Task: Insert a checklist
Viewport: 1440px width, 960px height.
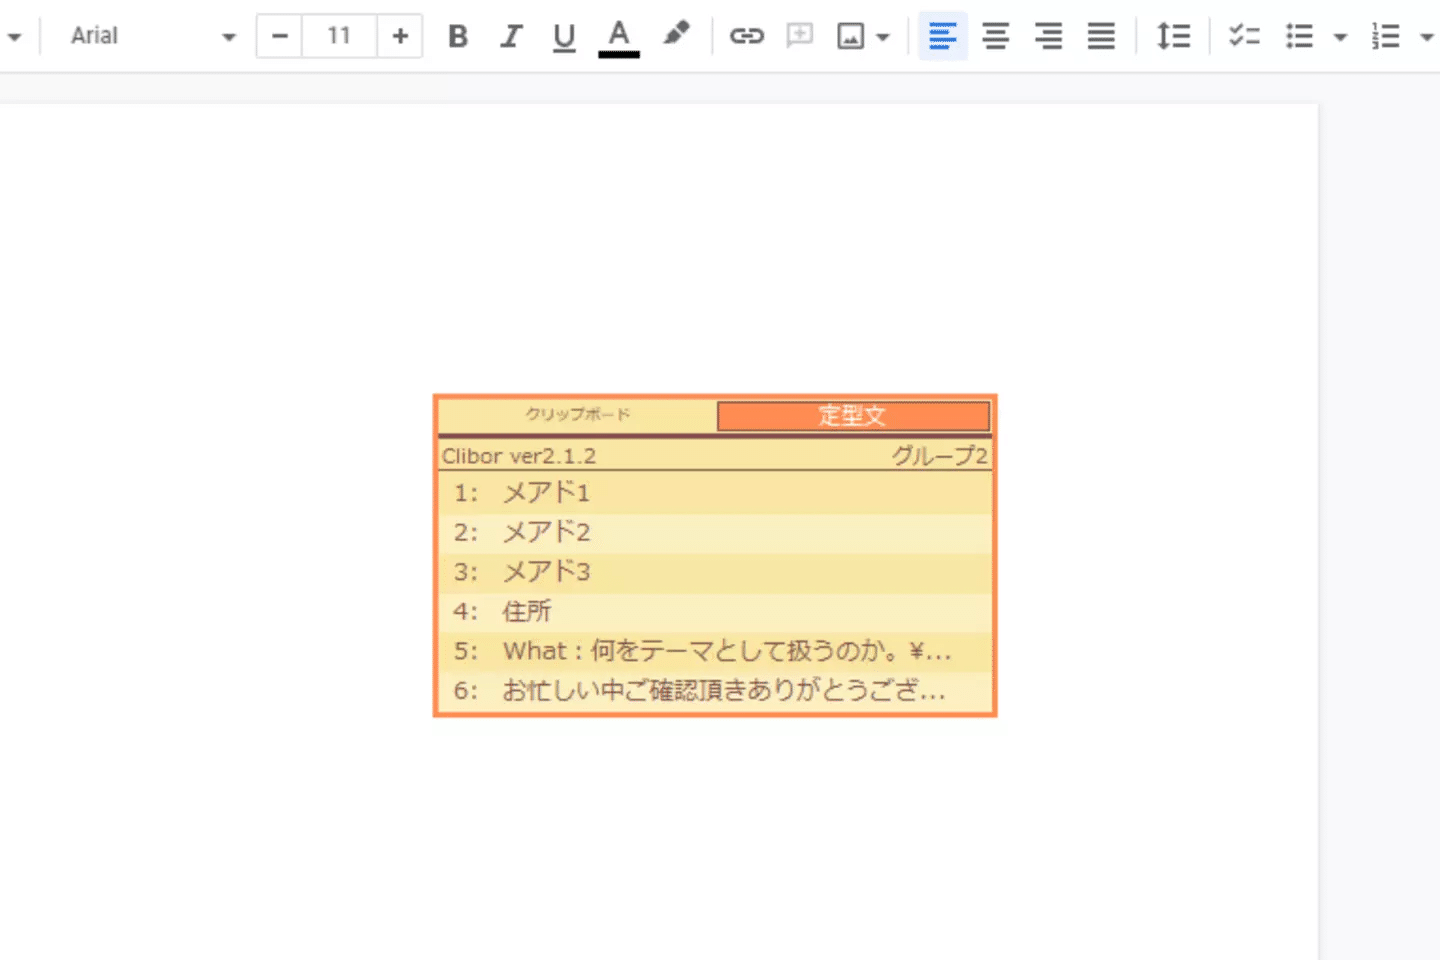Action: (1244, 37)
